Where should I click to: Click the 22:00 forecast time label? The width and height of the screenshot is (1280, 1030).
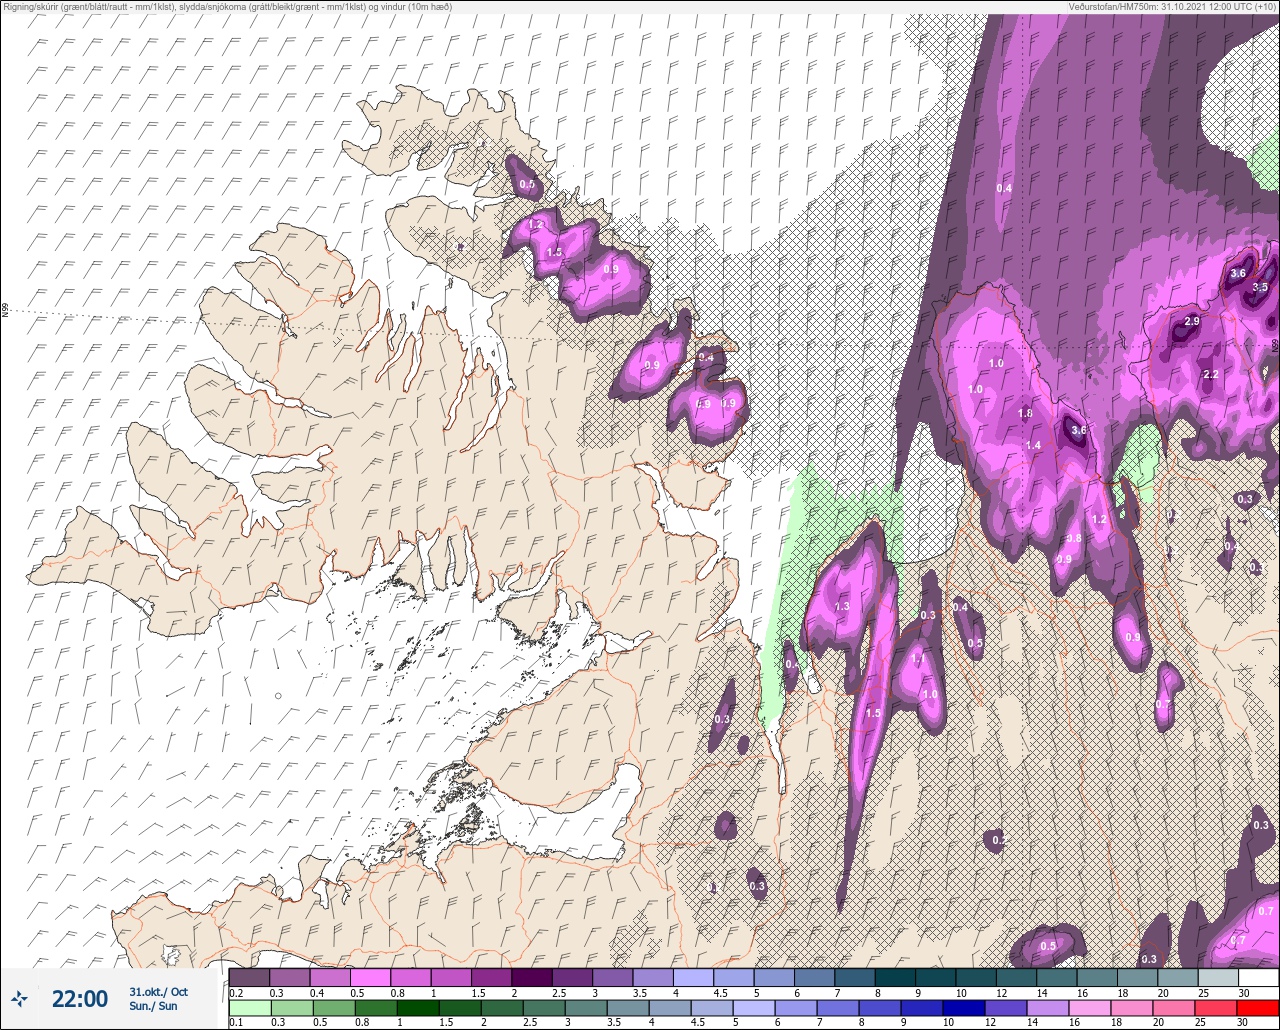pyautogui.click(x=79, y=998)
